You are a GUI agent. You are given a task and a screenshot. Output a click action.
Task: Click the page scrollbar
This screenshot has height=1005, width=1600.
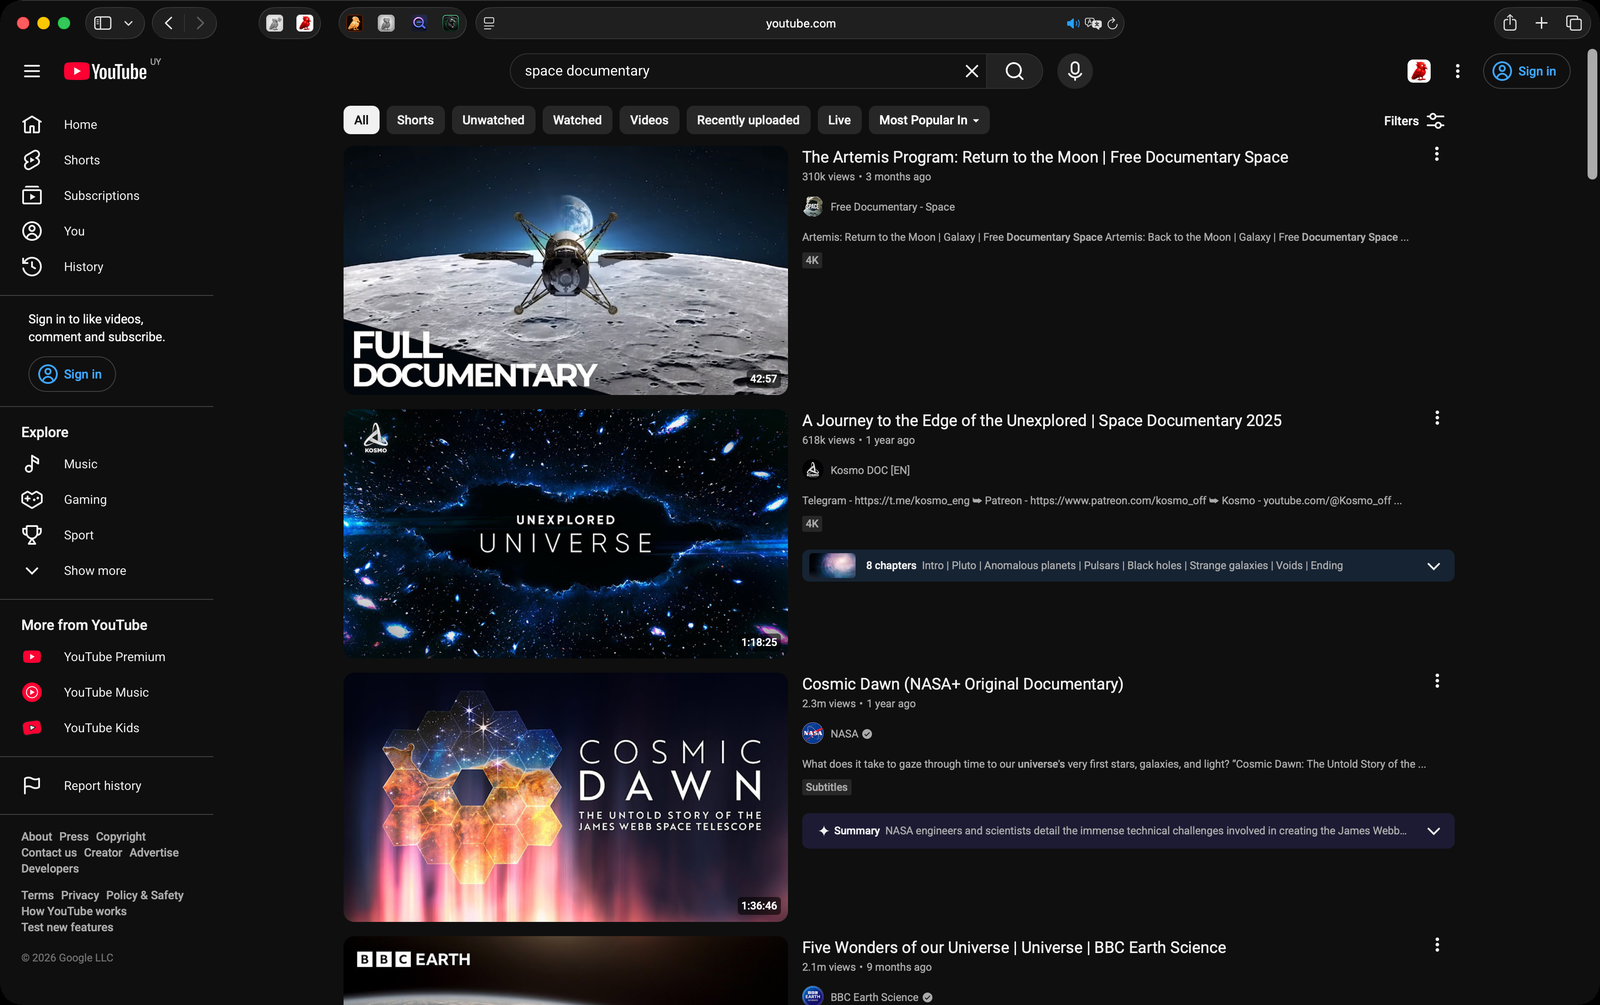tap(1592, 113)
